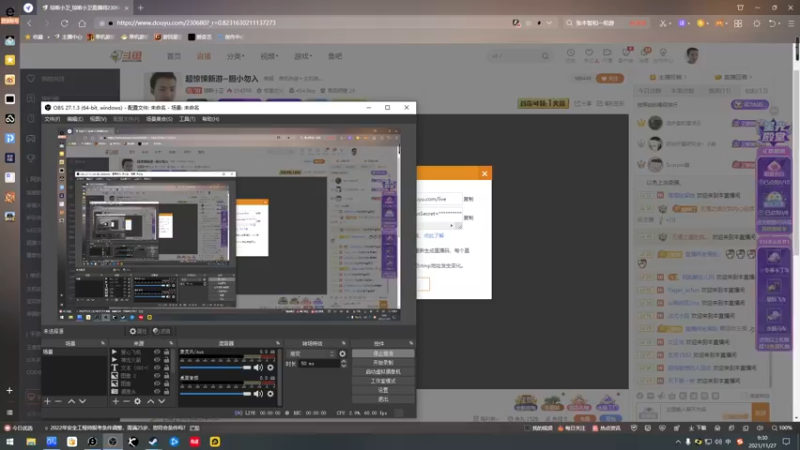
Task: Move source up in 来源 panel
Action: [151, 402]
